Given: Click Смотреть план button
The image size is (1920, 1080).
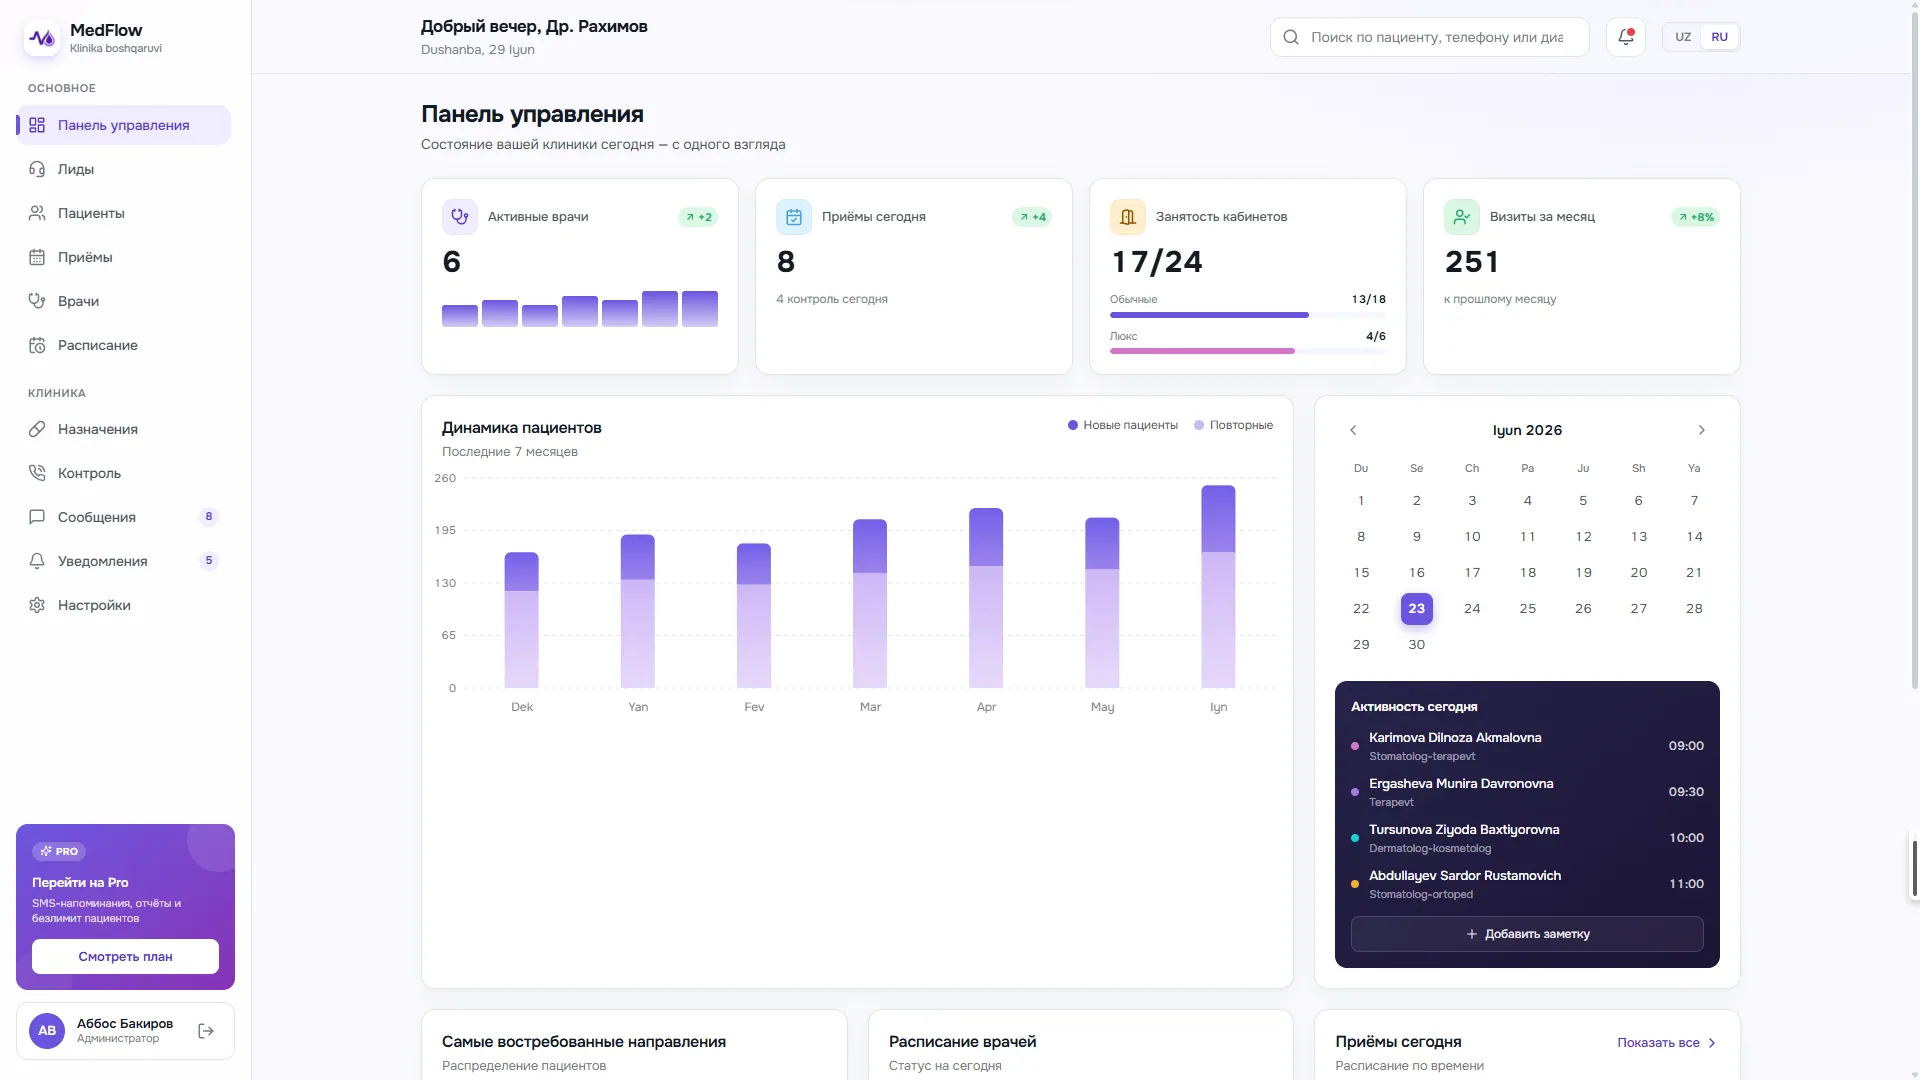Looking at the screenshot, I should tap(125, 956).
